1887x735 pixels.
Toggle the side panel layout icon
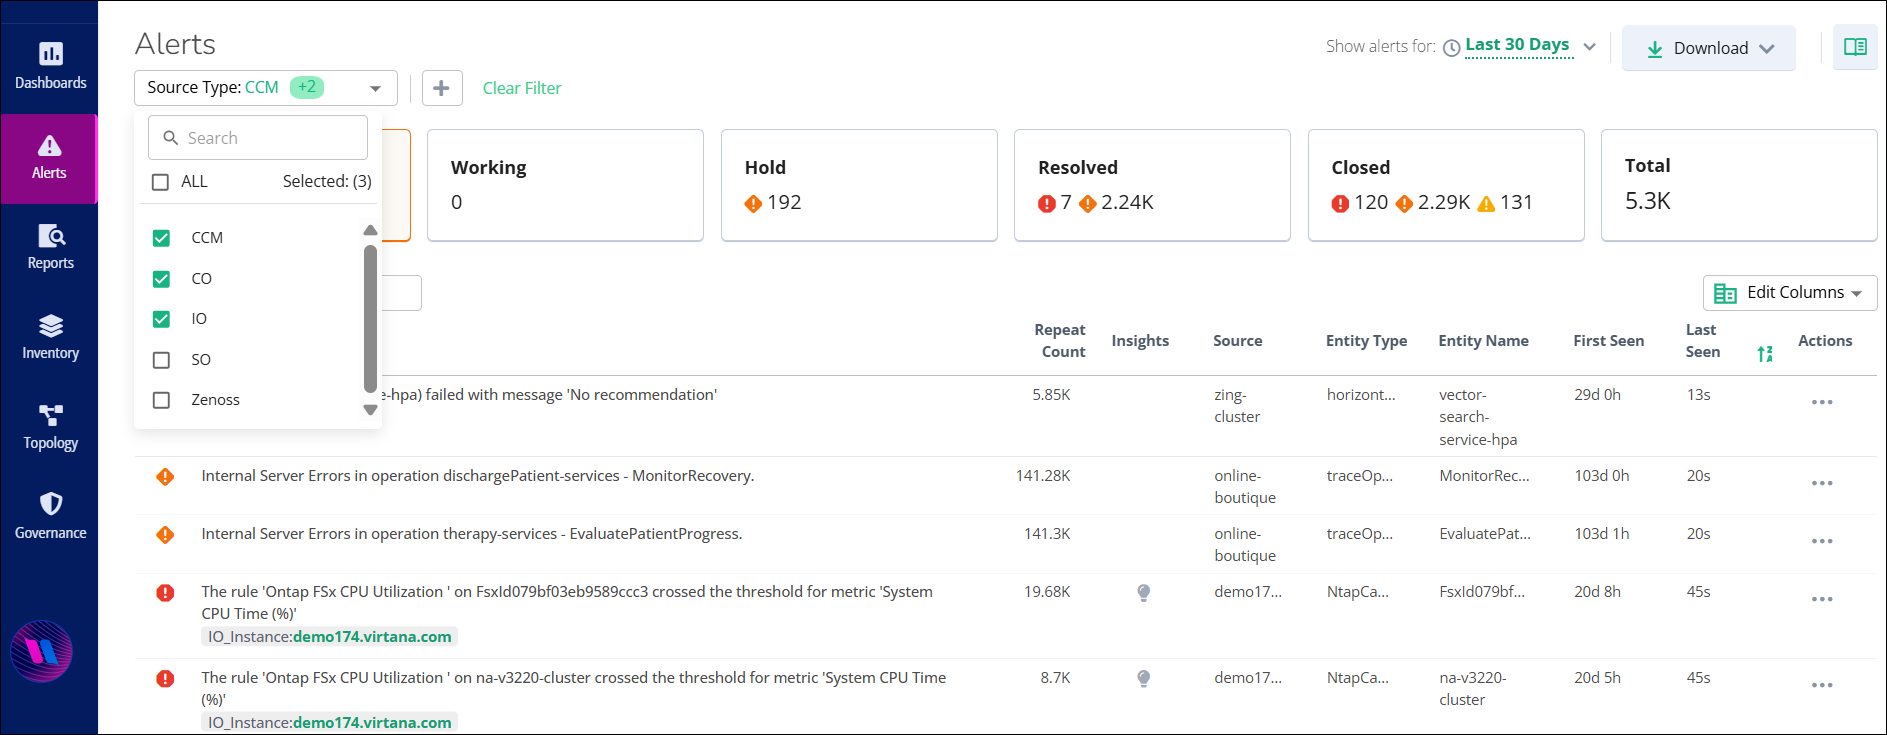pos(1854,47)
